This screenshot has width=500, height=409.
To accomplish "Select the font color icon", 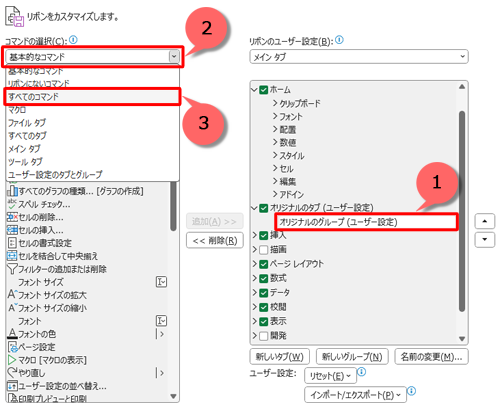I will (12, 334).
